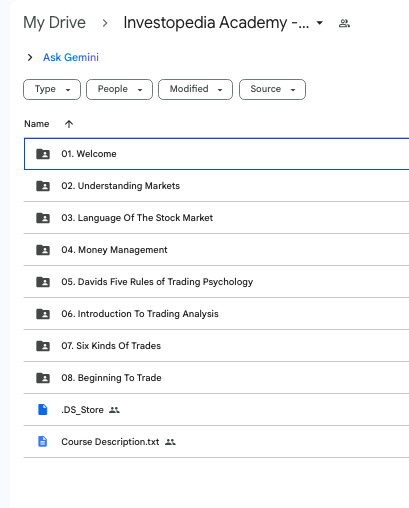Image resolution: width=409 pixels, height=508 pixels.
Task: Expand the Ask Gemini chevron
Action: tap(30, 57)
